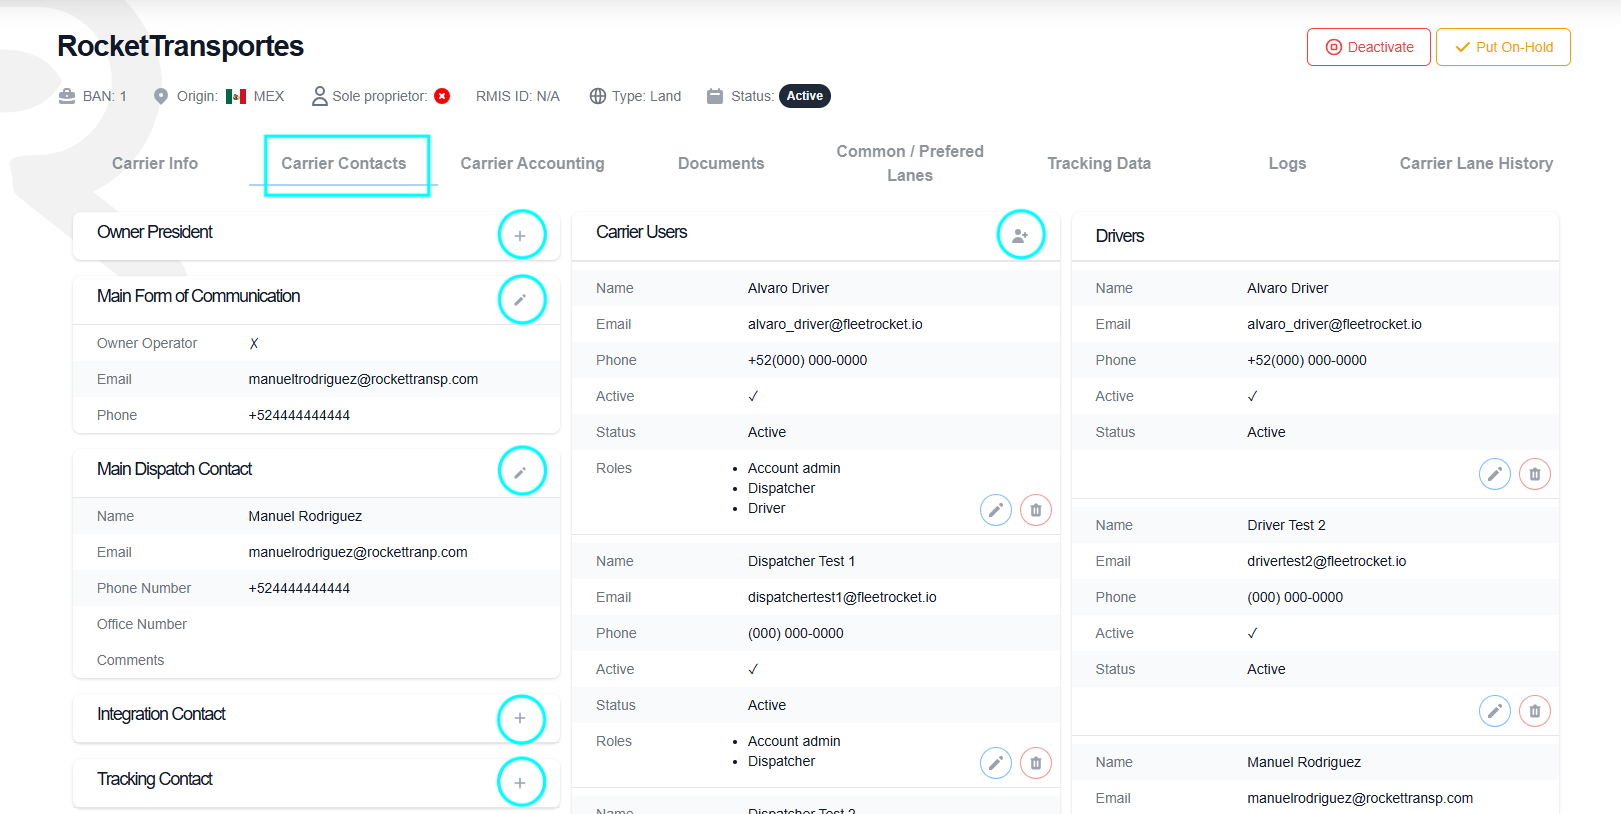Click the RocketTransportes carrier title
The width and height of the screenshot is (1621, 814).
coord(180,46)
